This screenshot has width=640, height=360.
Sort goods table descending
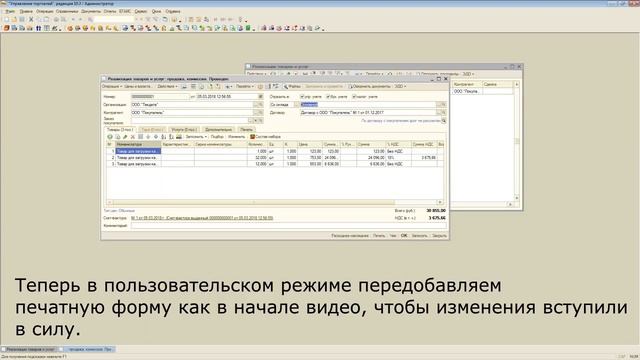coord(171,137)
